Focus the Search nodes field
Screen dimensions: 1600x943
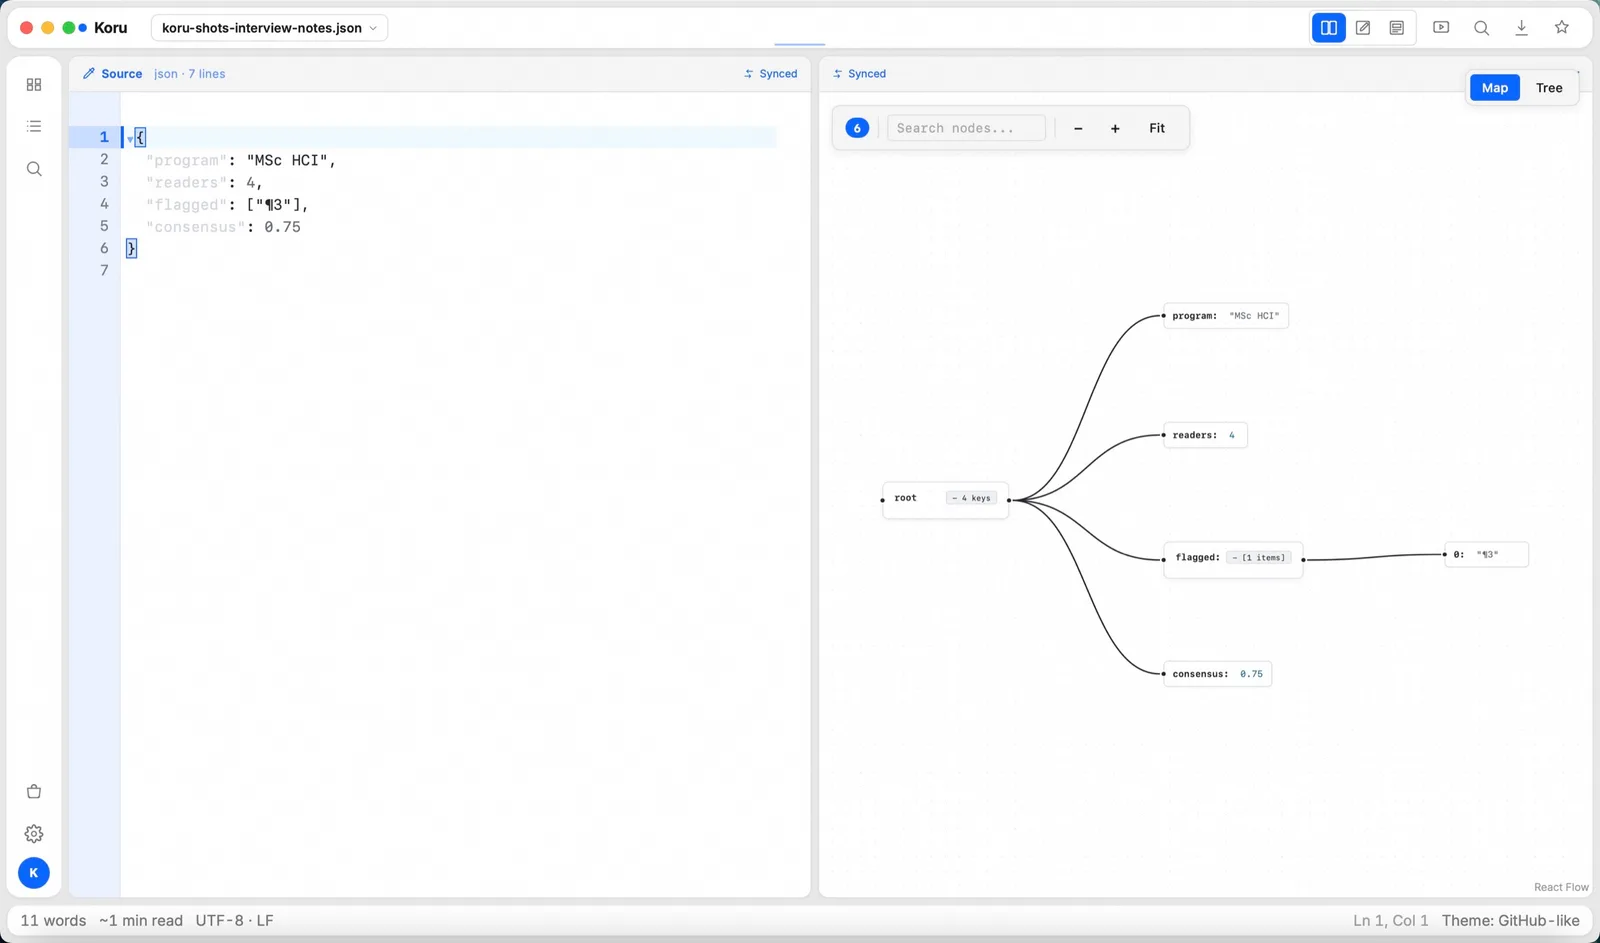(x=966, y=128)
